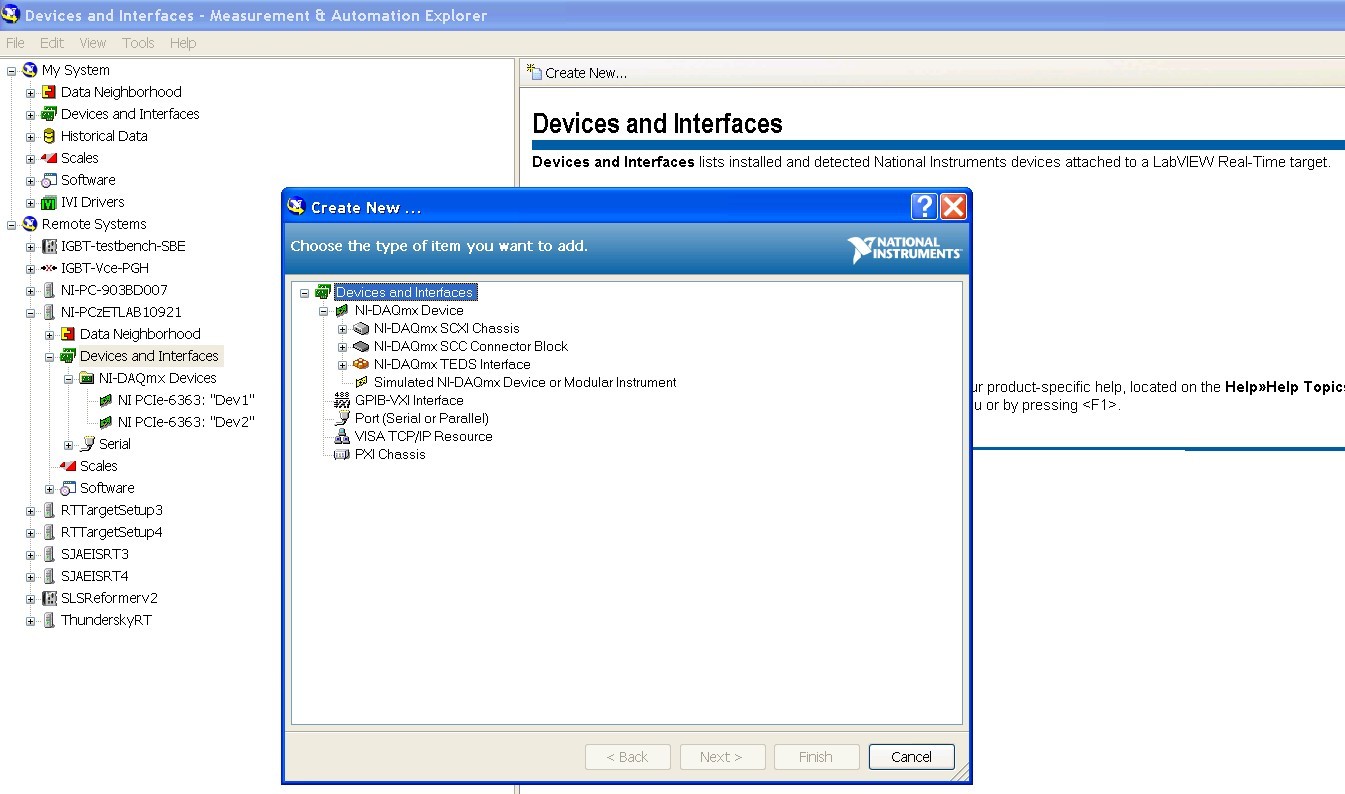
Task: Select the IVI Drivers icon
Action: [49, 202]
